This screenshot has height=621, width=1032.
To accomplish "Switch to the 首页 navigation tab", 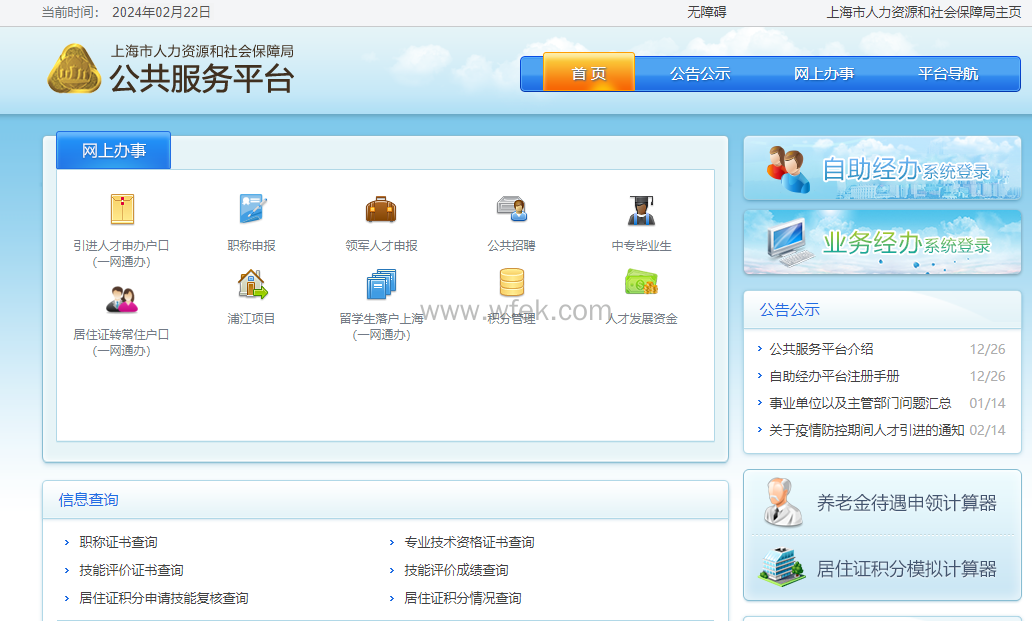I will [589, 73].
